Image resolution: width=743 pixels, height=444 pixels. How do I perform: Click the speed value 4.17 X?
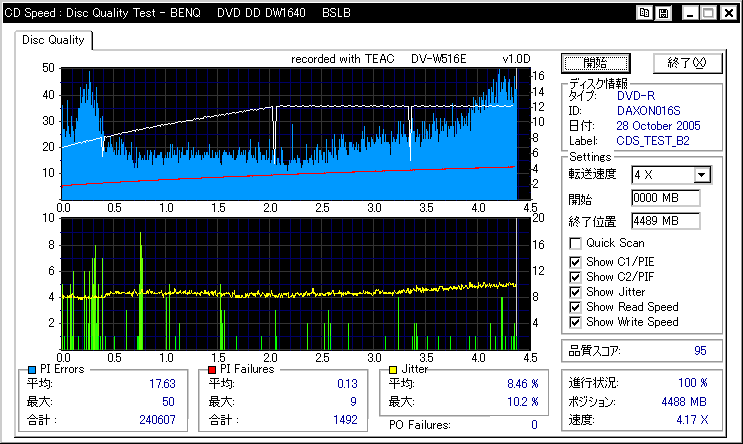692,420
